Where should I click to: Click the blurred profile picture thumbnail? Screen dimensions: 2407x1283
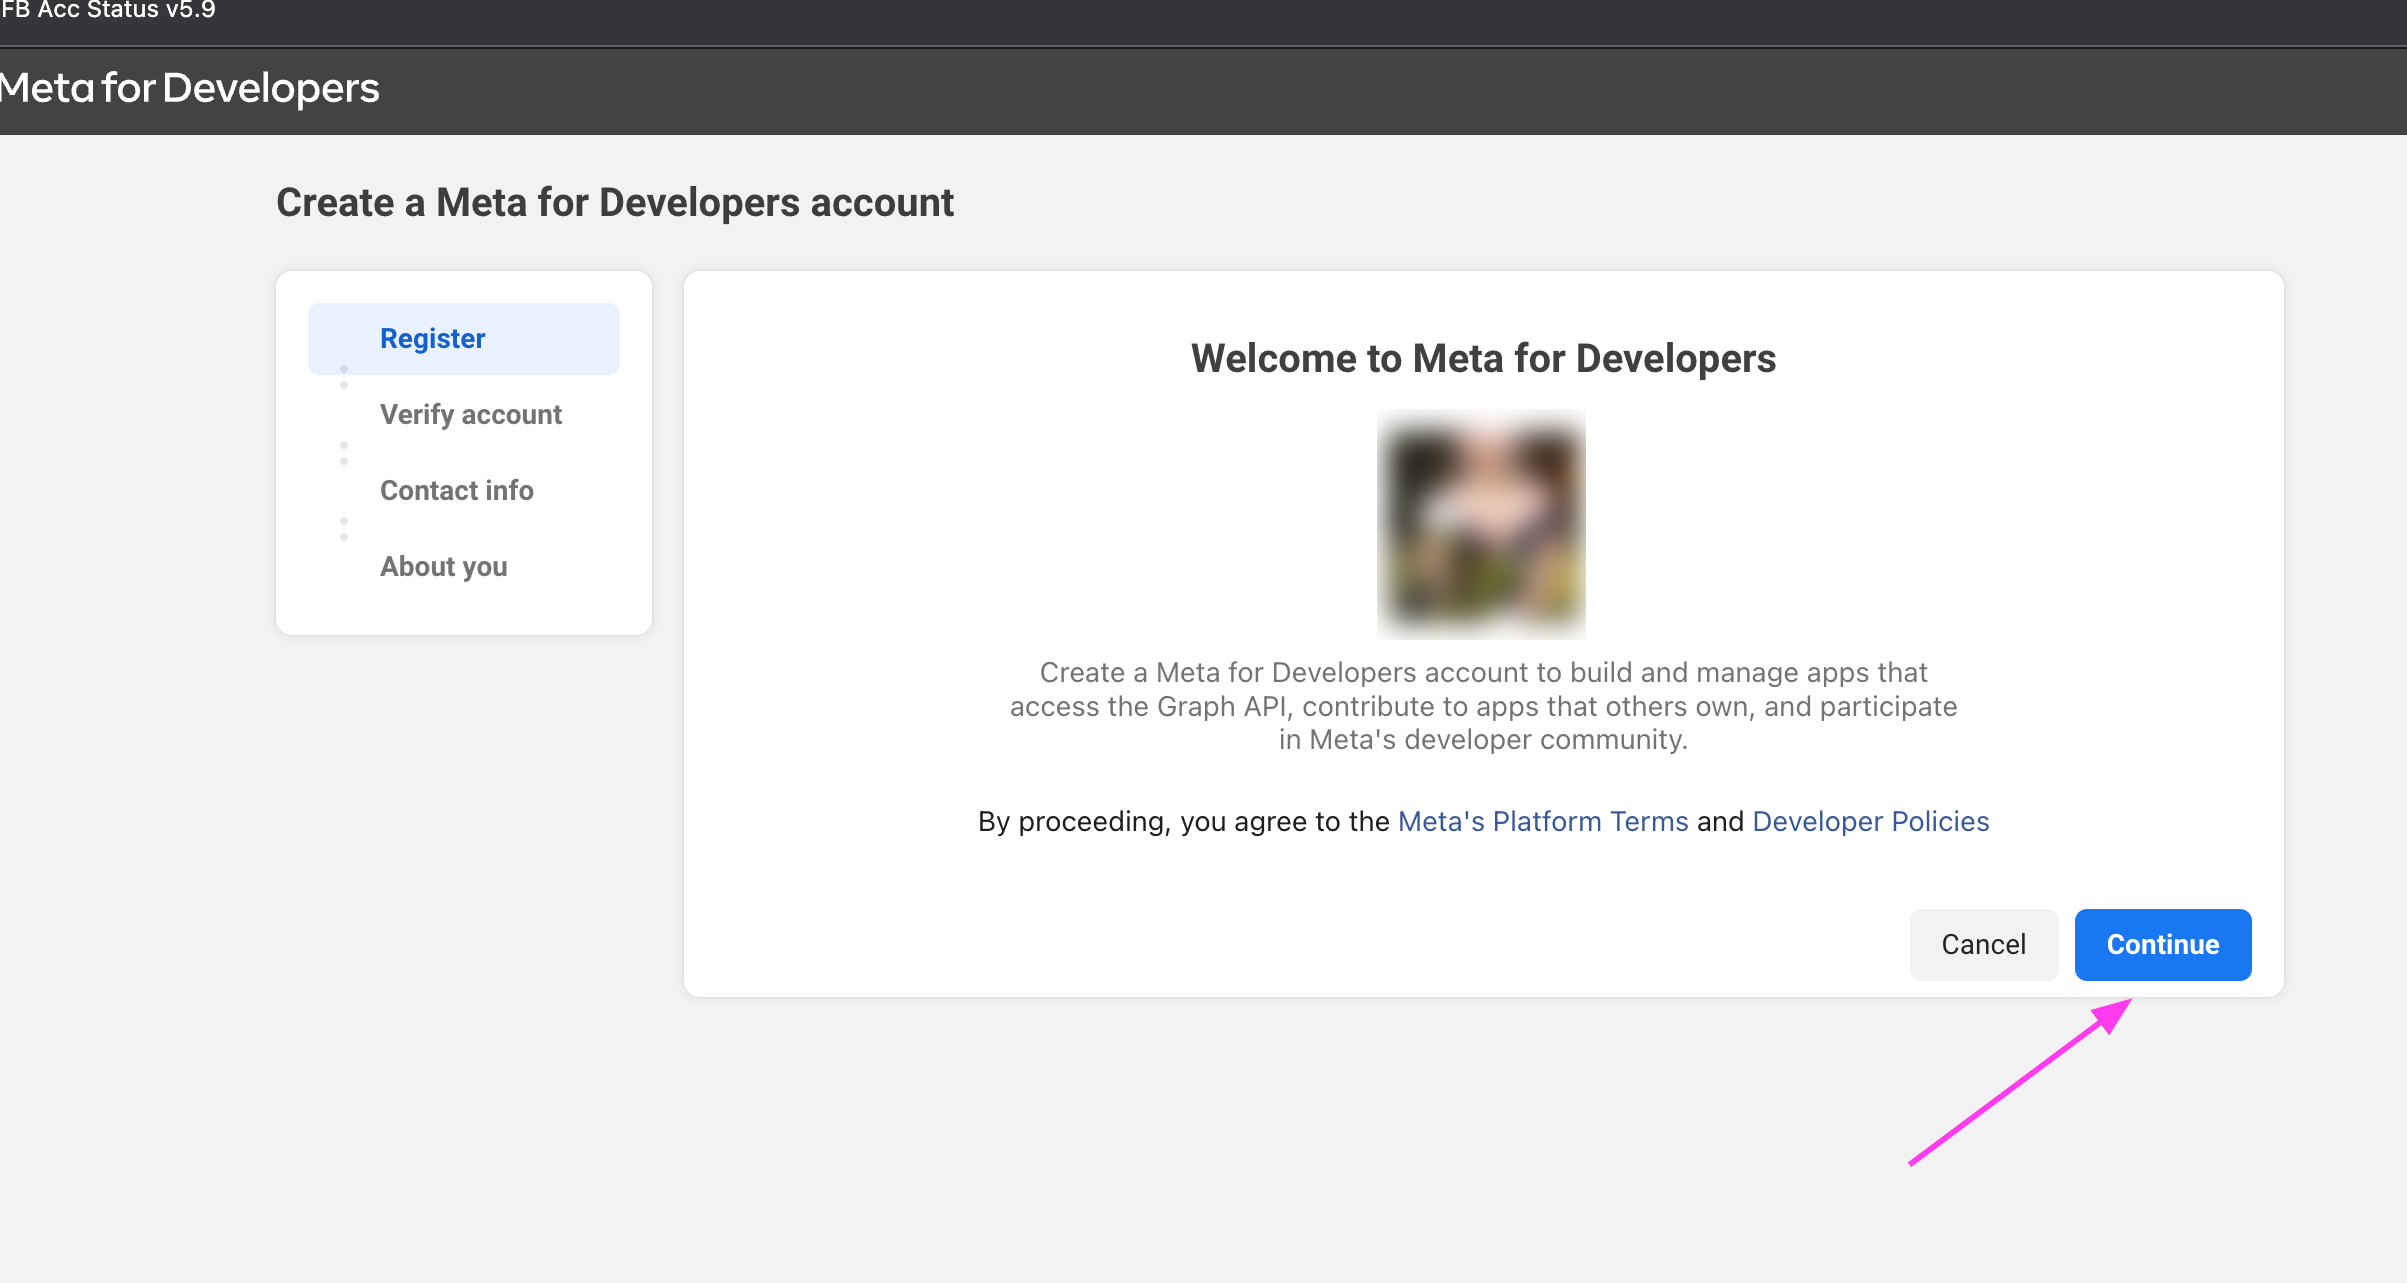pos(1481,523)
